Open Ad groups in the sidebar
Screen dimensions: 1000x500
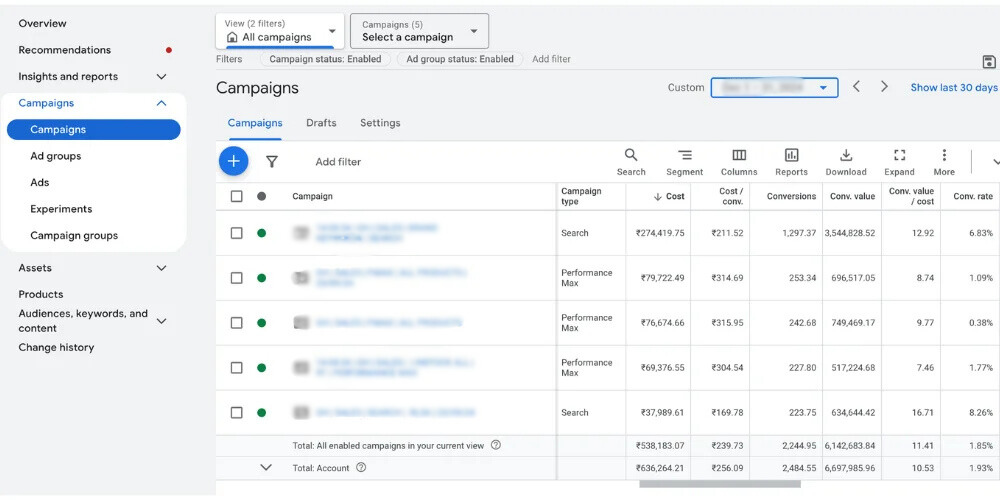click(56, 156)
